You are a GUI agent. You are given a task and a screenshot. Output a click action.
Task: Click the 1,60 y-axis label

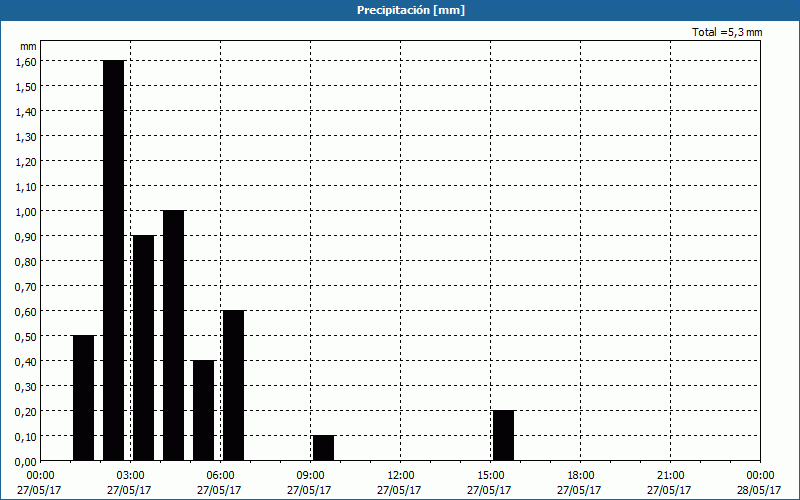26,61
